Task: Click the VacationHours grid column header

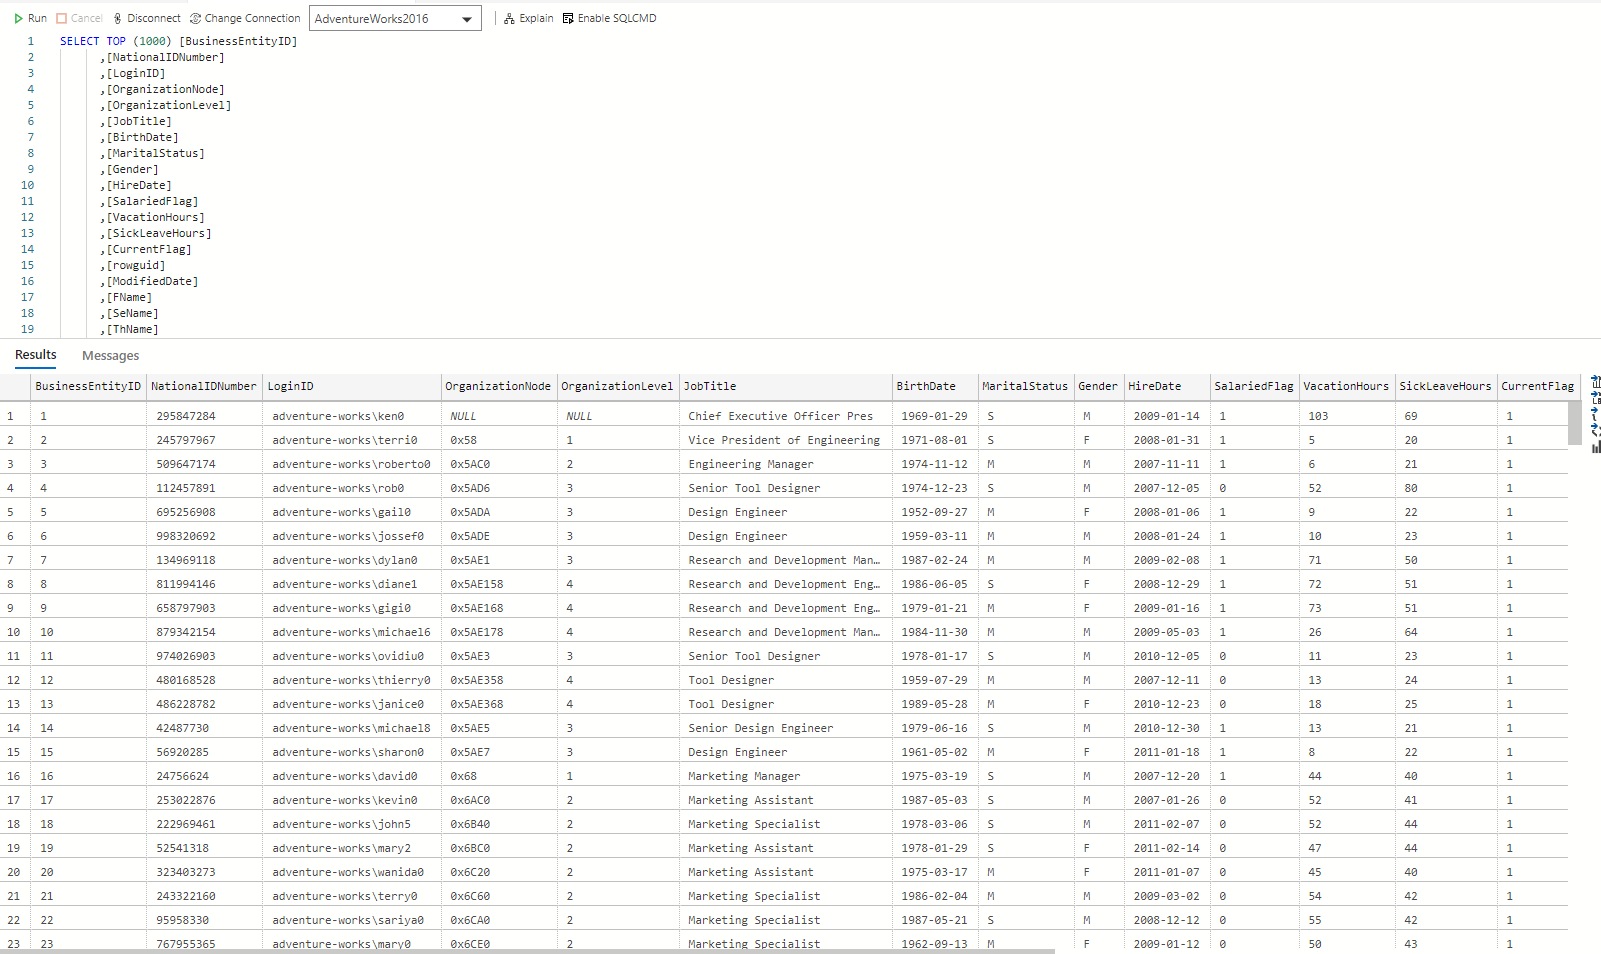Action: (x=1347, y=386)
